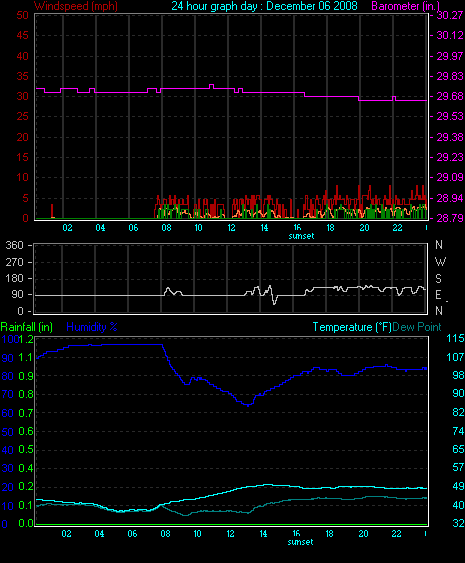
Task: Select temperature scale value "32"
Action: click(x=458, y=524)
